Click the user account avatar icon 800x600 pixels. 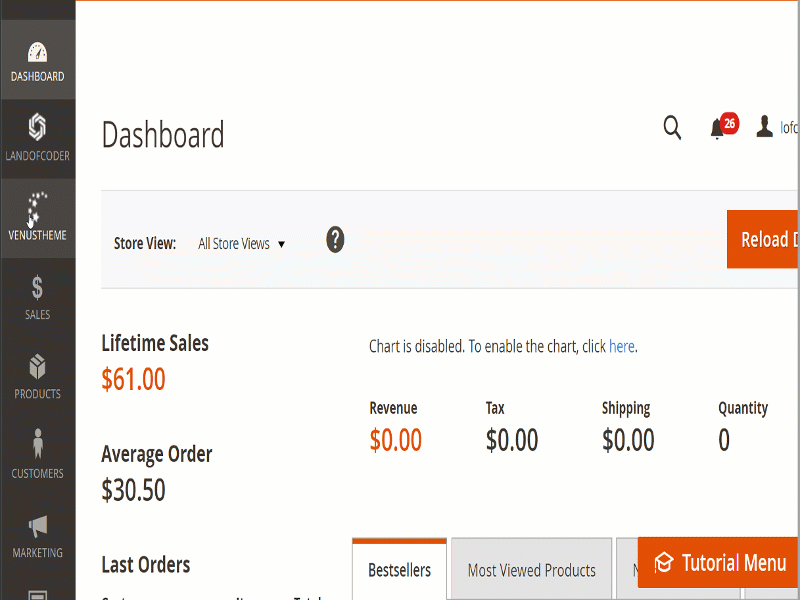[765, 127]
